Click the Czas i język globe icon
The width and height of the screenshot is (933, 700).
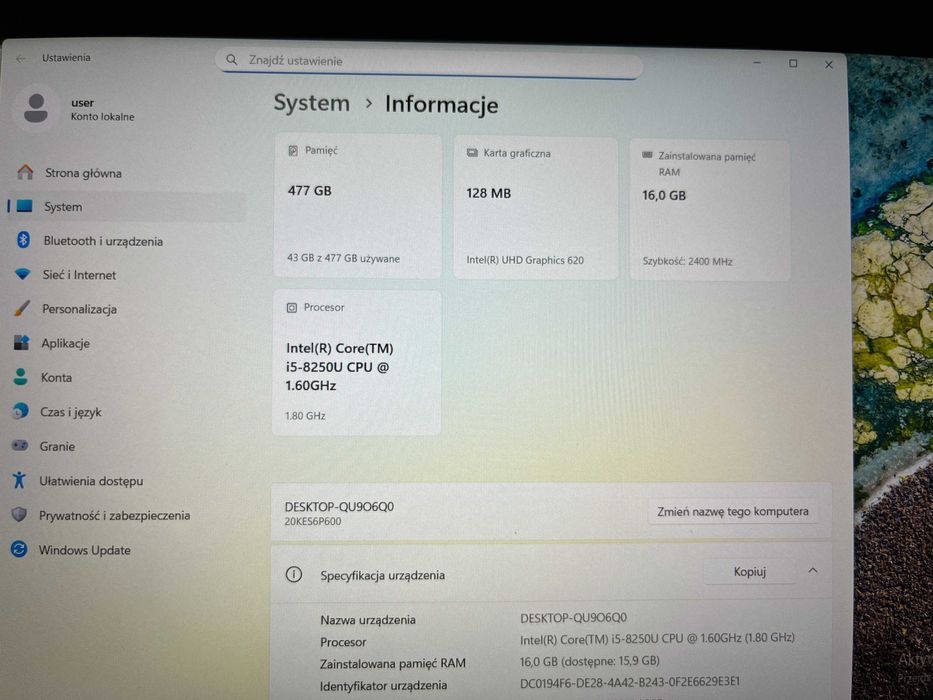click(20, 411)
